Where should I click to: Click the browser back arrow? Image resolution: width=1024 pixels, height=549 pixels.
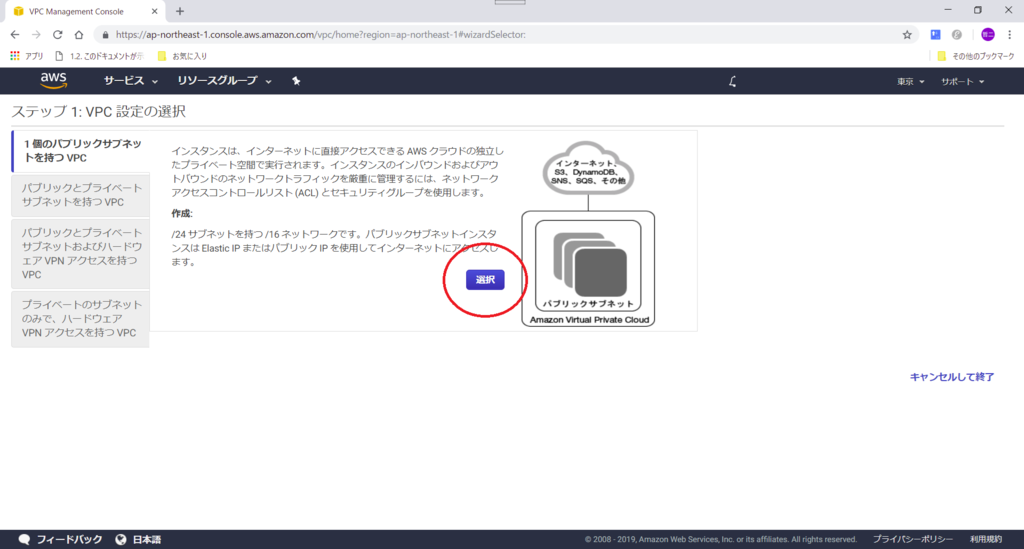coord(15,35)
